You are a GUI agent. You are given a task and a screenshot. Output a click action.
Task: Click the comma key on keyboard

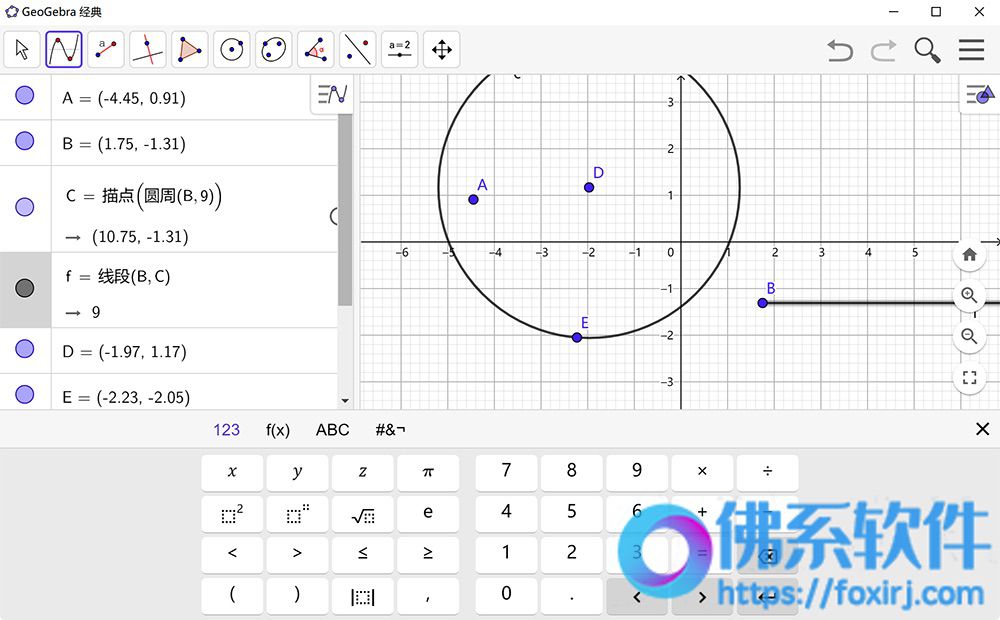428,596
